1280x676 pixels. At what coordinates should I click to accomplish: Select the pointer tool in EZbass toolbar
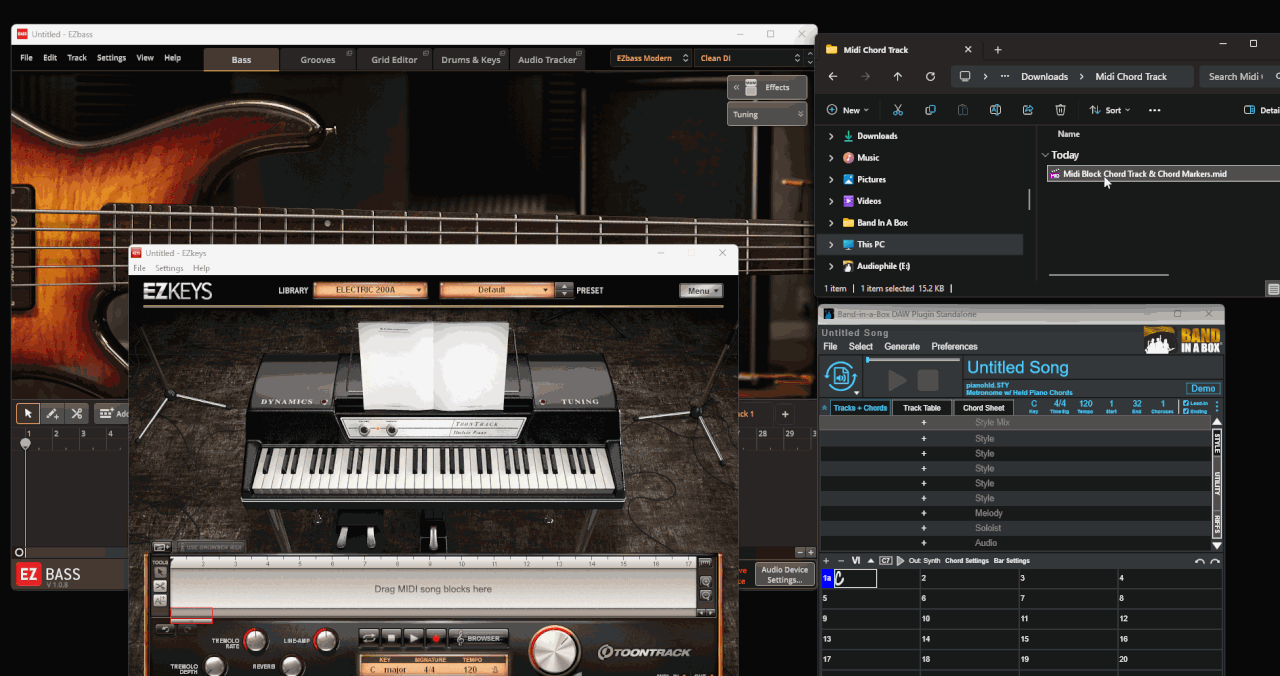click(27, 413)
